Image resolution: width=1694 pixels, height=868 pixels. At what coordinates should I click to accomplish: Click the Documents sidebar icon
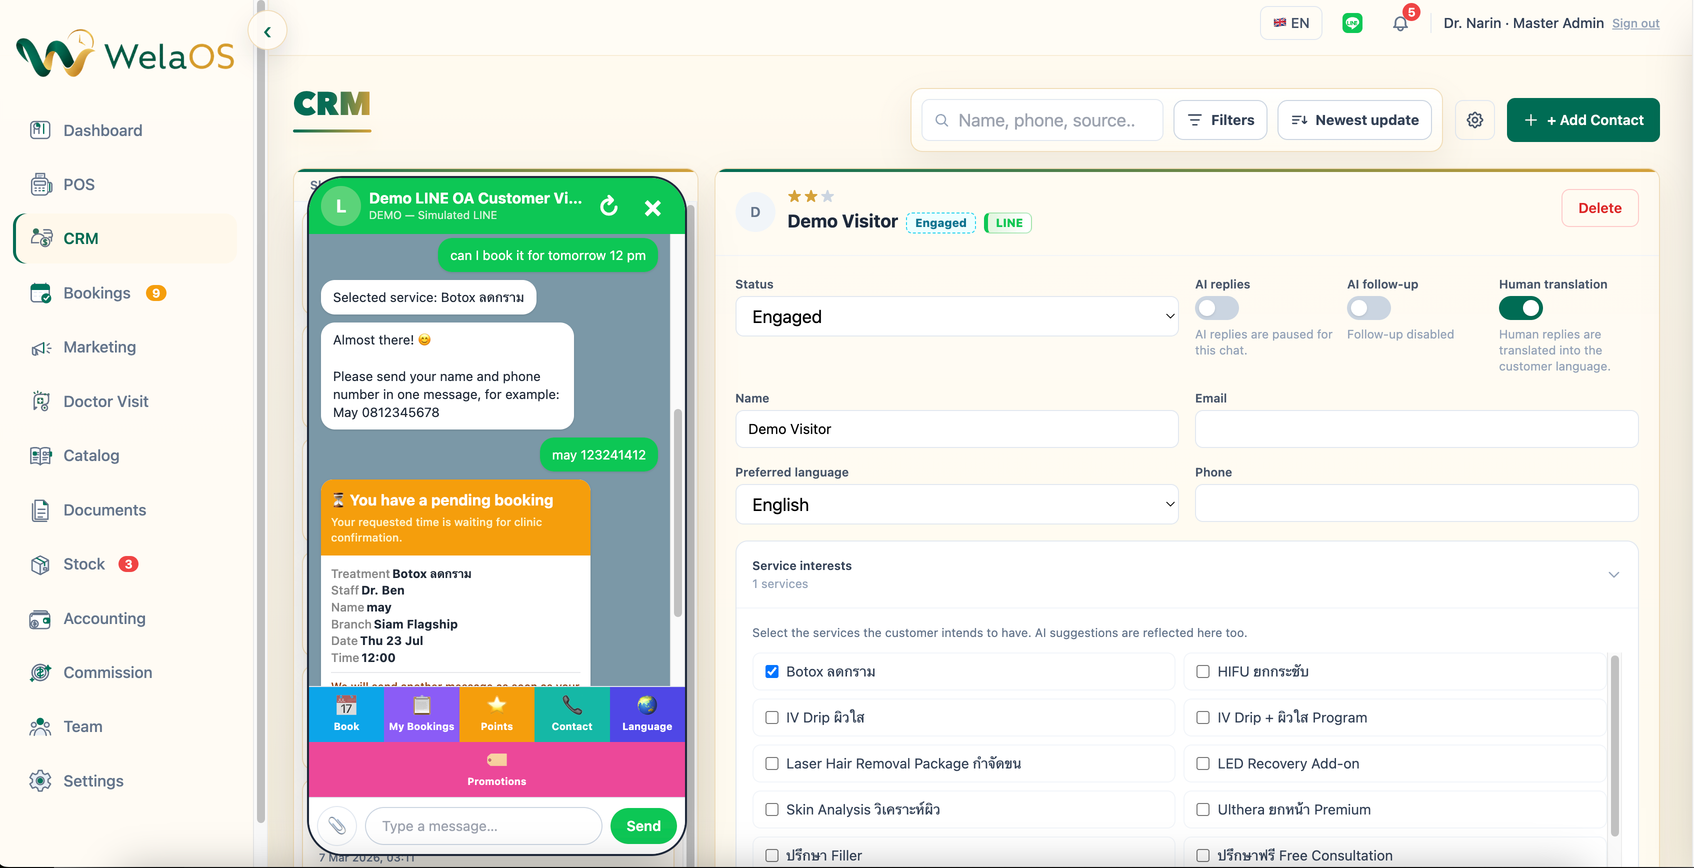pyautogui.click(x=40, y=510)
